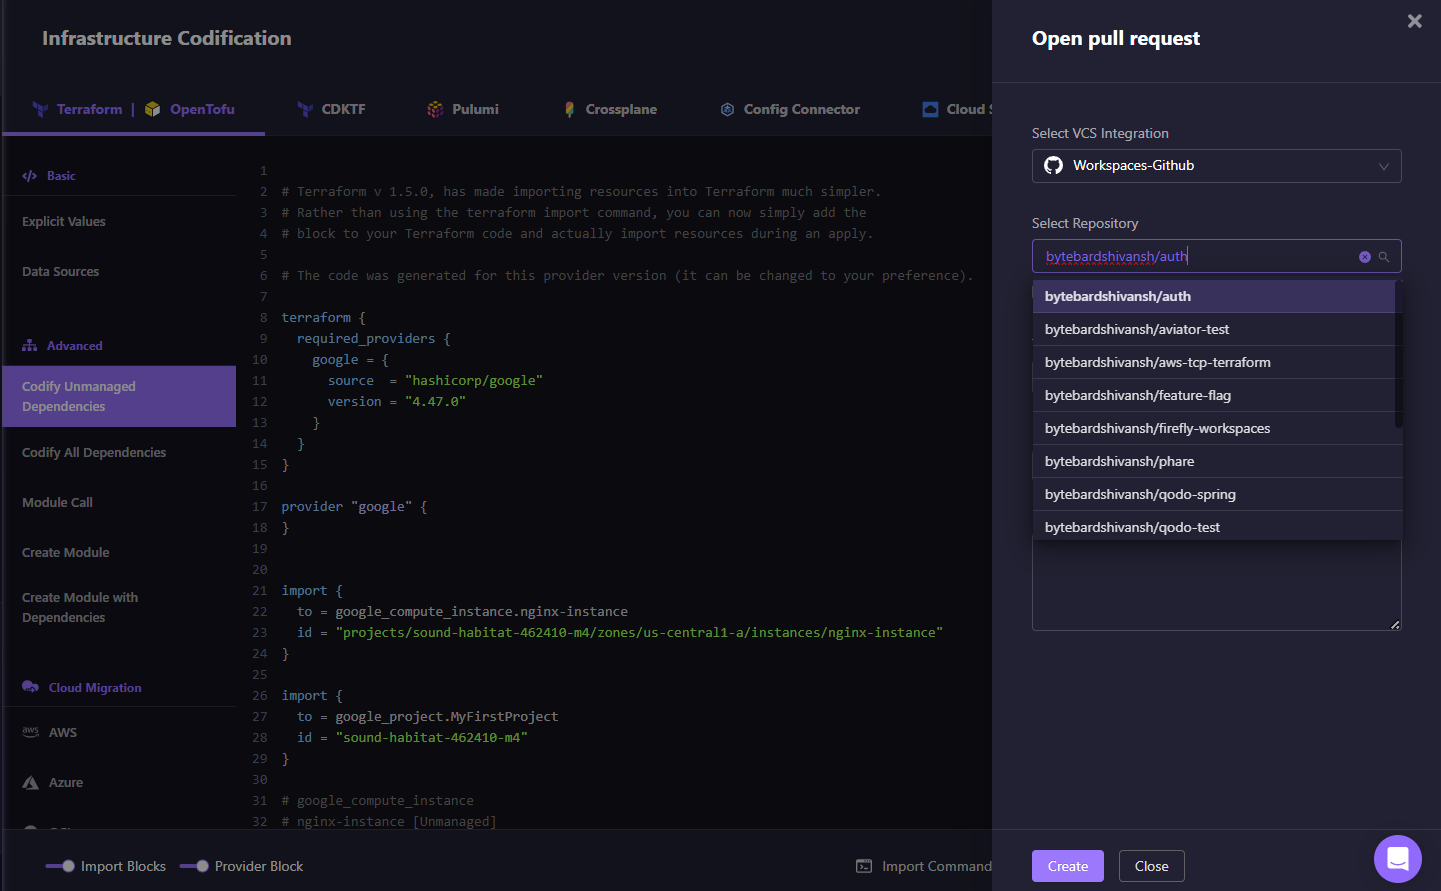Open Module Call option
Image resolution: width=1441 pixels, height=891 pixels.
coord(57,503)
